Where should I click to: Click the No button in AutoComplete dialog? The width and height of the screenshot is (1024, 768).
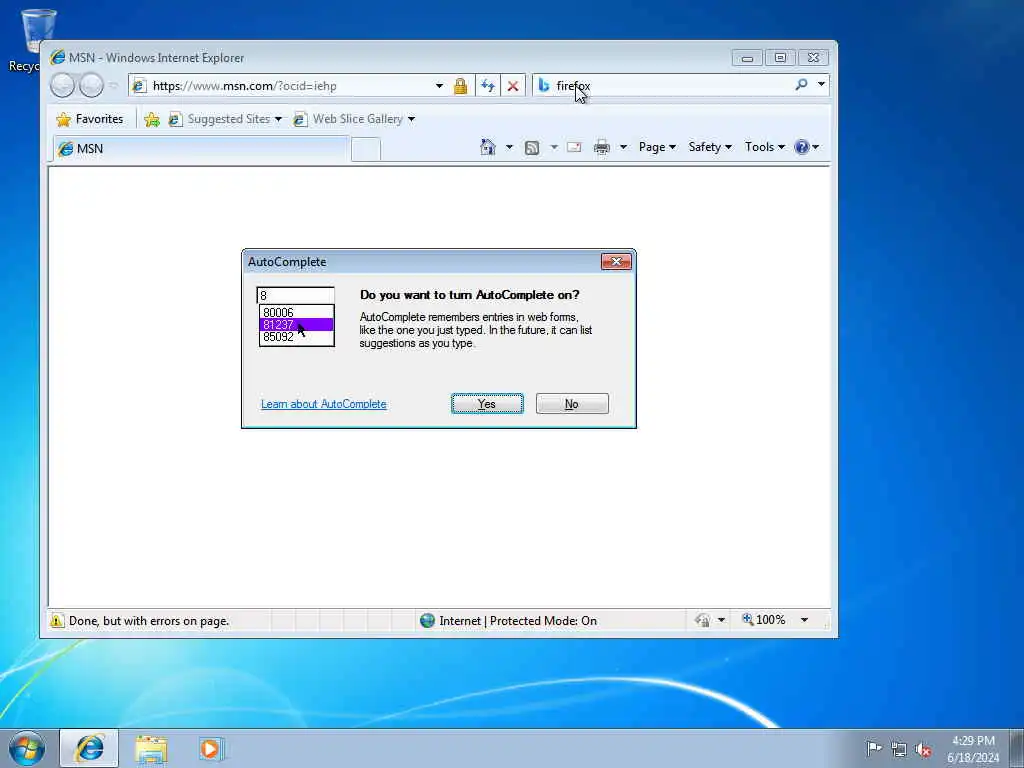(x=572, y=404)
